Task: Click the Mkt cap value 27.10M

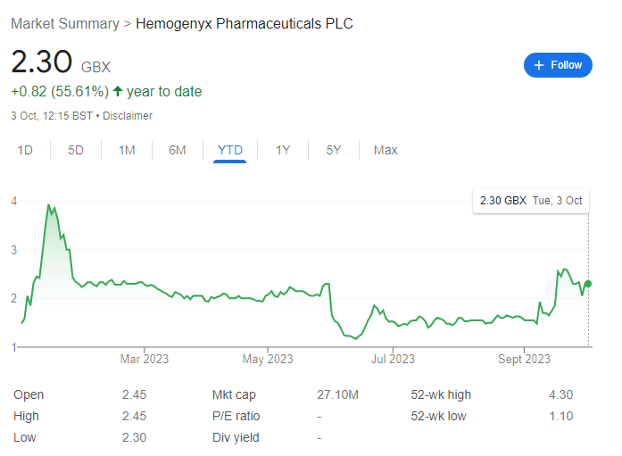Action: (x=338, y=395)
